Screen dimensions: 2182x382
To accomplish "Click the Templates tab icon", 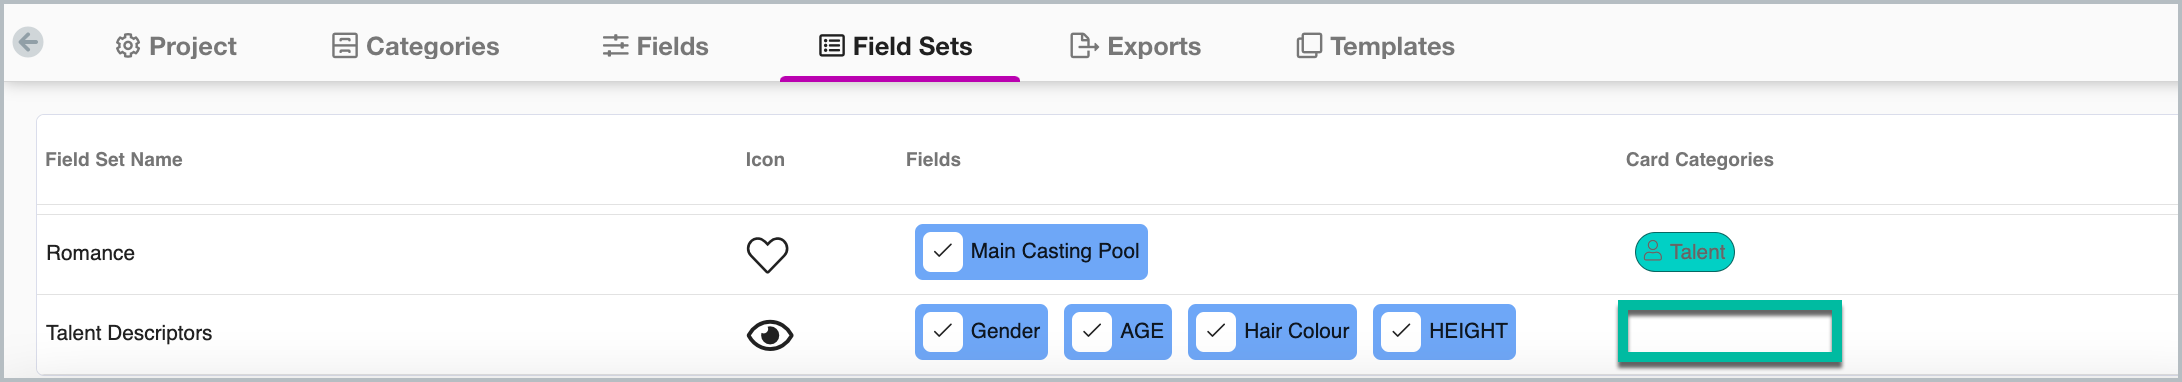I will point(1309,46).
